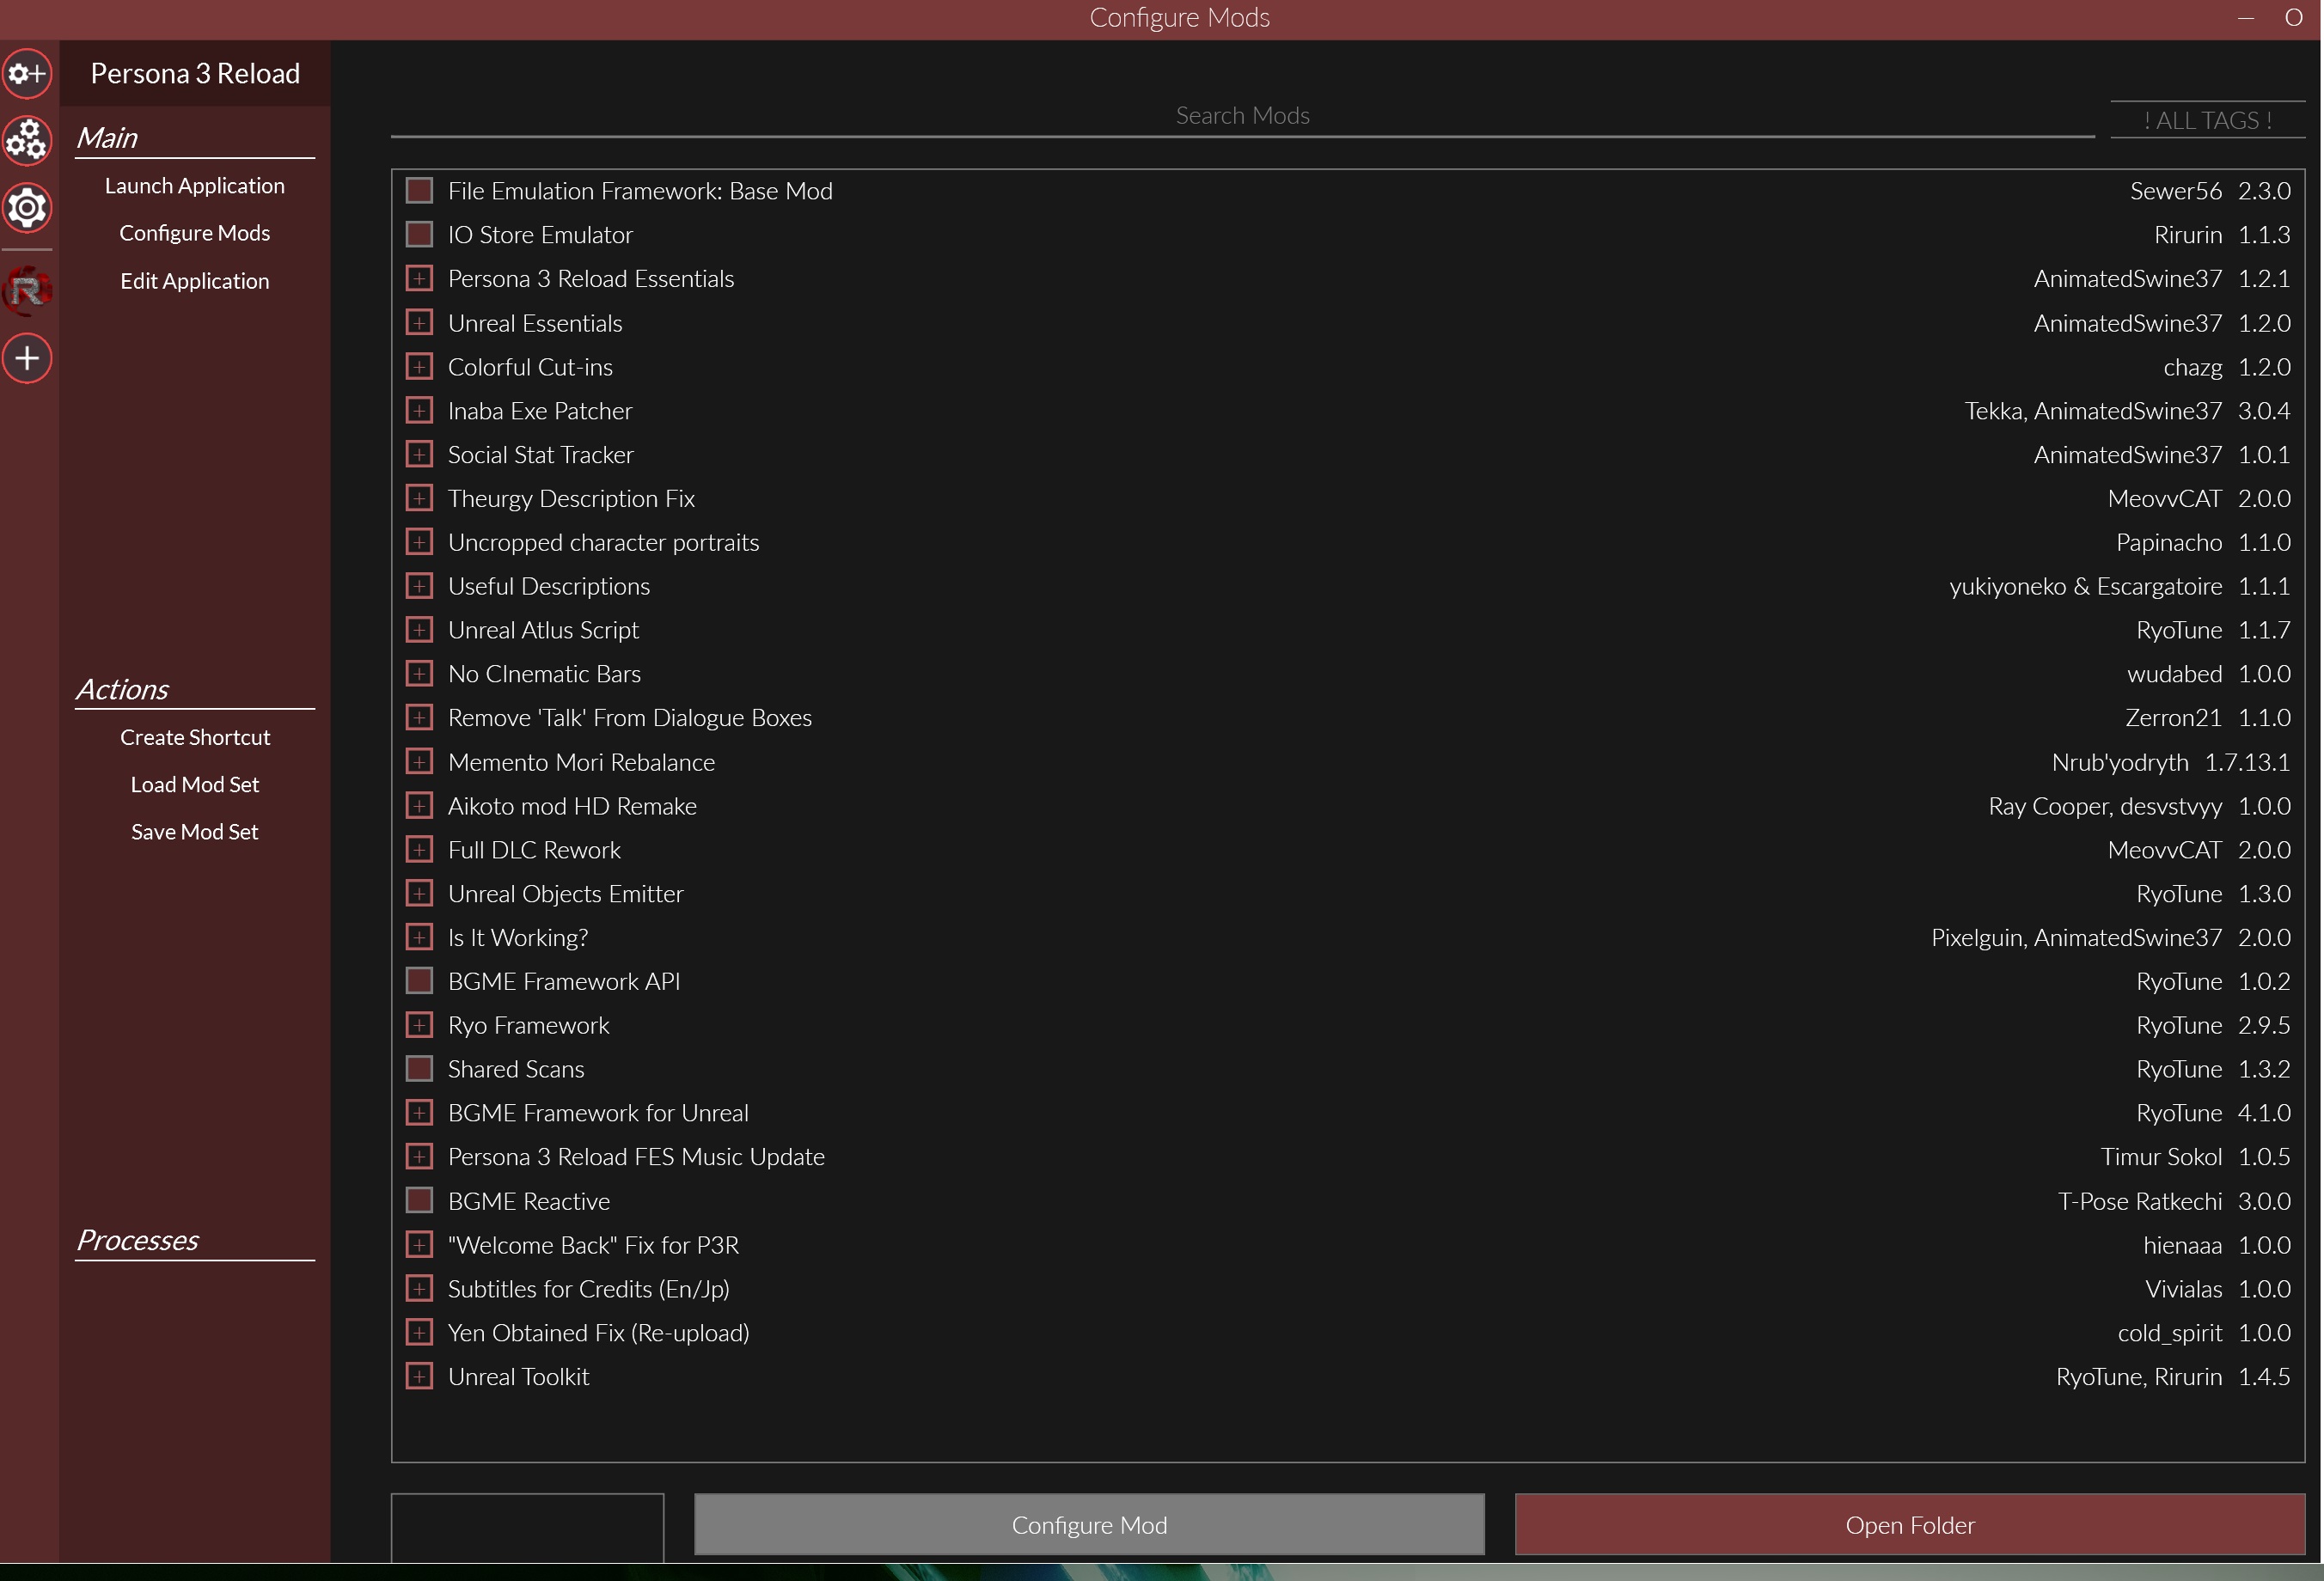Select Persona 3 Reload FES Music Update
Image resolution: width=2324 pixels, height=1581 pixels.
pyautogui.click(x=1348, y=1157)
